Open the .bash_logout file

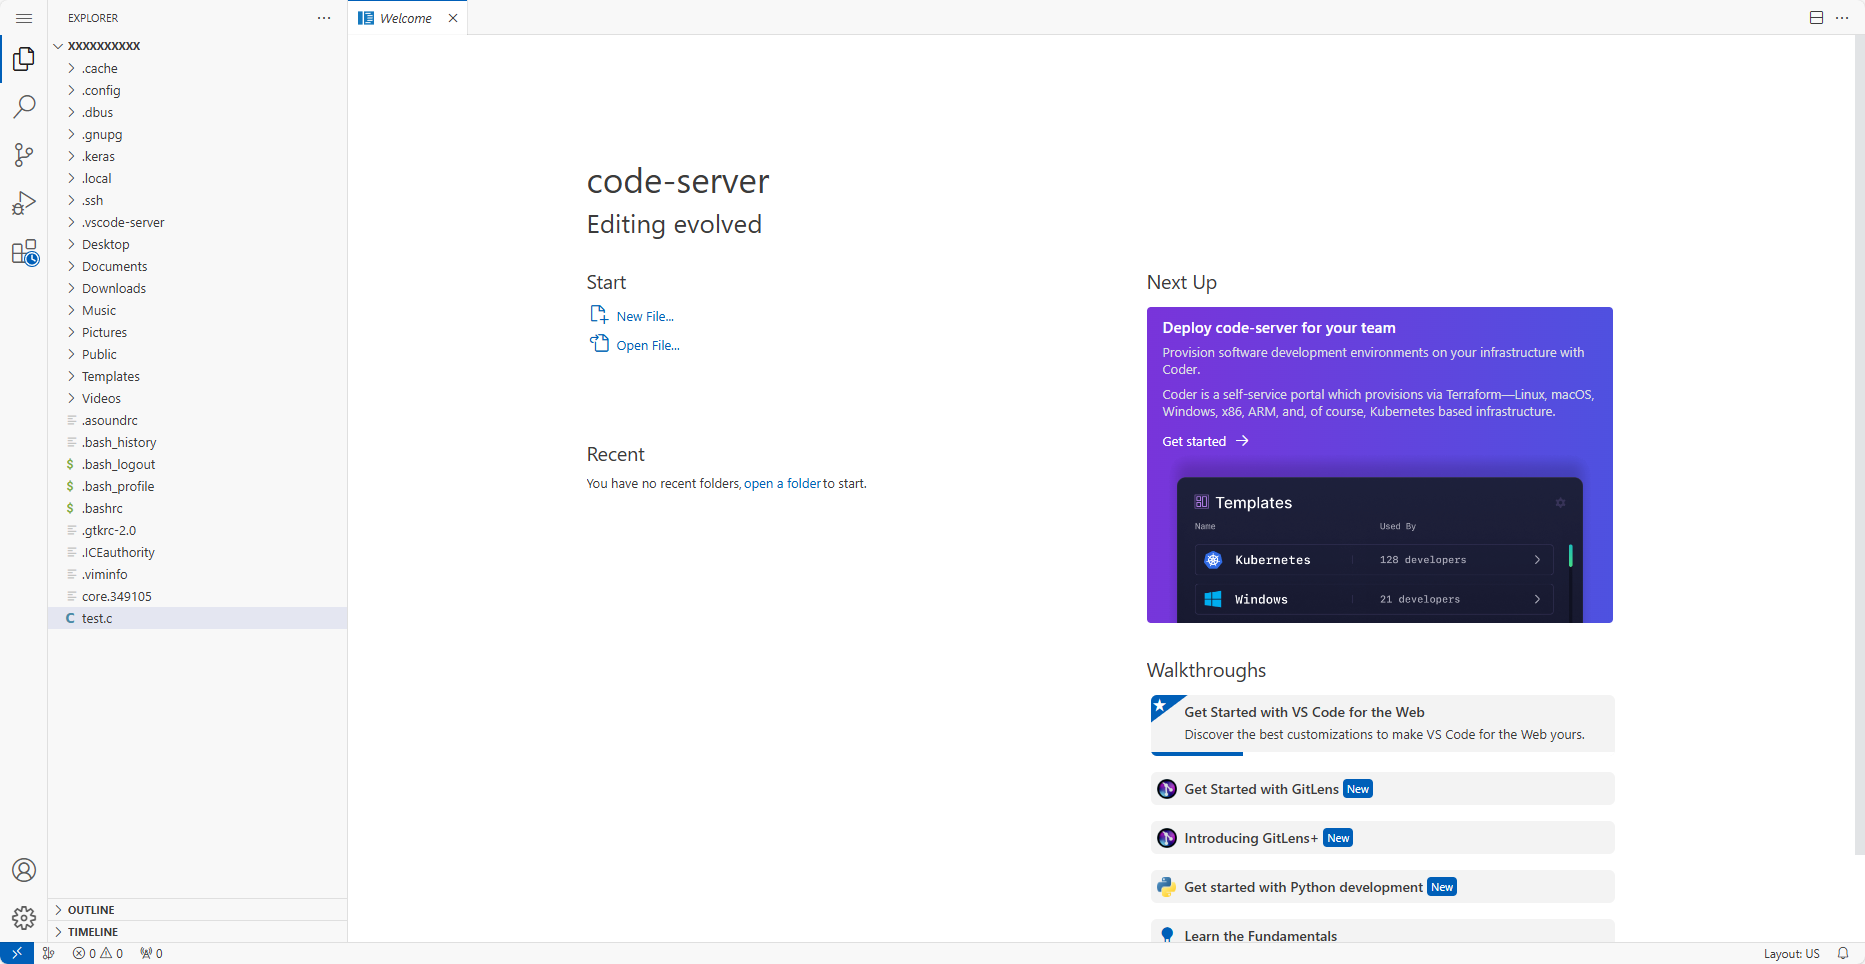point(197,464)
